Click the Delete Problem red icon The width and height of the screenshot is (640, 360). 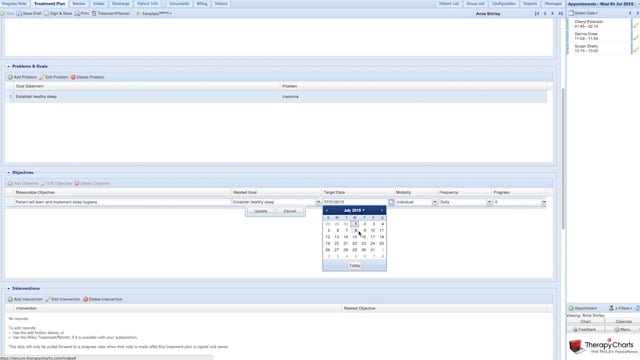pos(73,77)
